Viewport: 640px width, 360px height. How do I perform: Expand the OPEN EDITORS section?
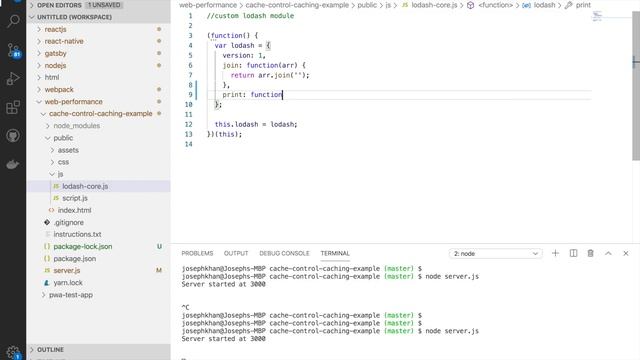[x=59, y=5]
